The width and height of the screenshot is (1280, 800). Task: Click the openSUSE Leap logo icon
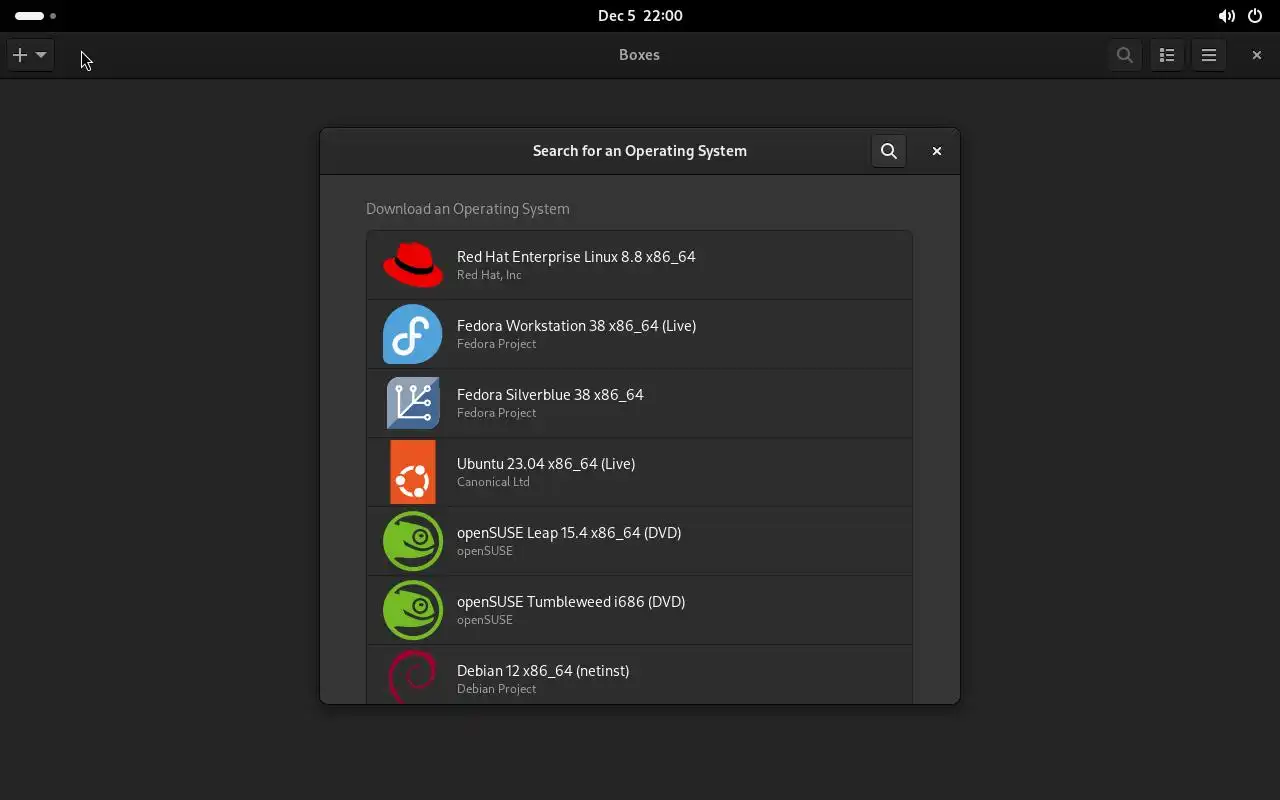coord(413,541)
